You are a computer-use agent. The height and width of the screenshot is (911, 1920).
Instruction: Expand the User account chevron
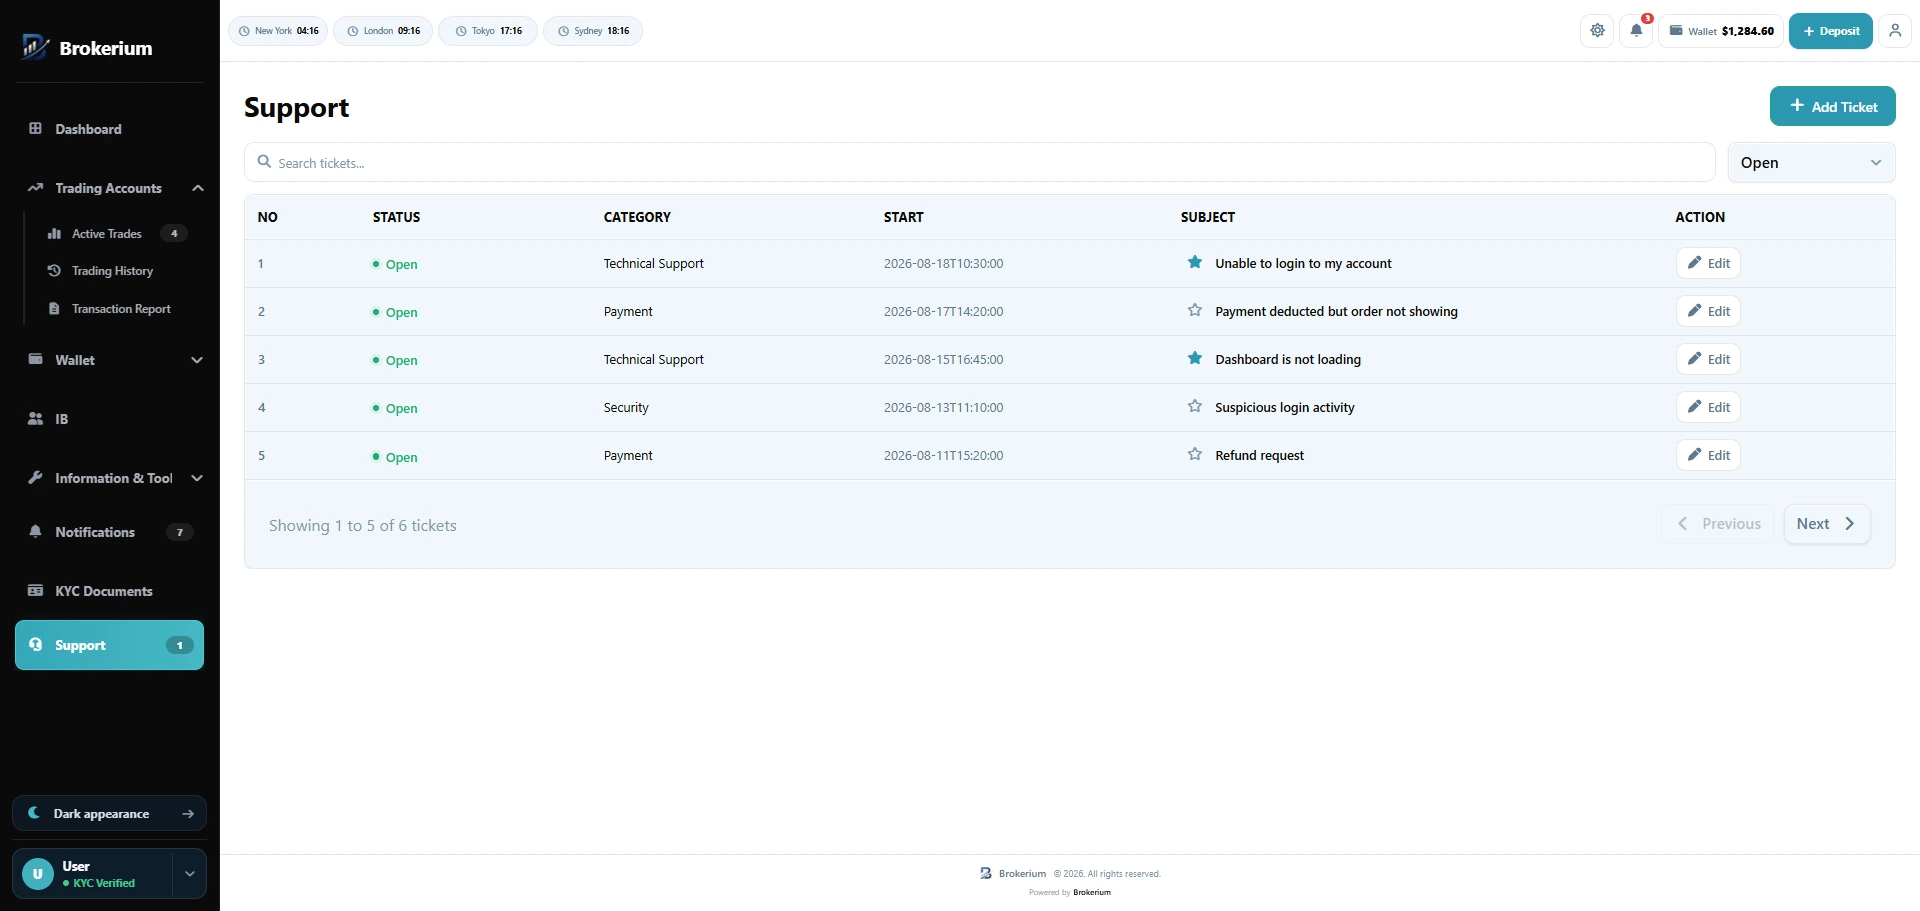(189, 873)
